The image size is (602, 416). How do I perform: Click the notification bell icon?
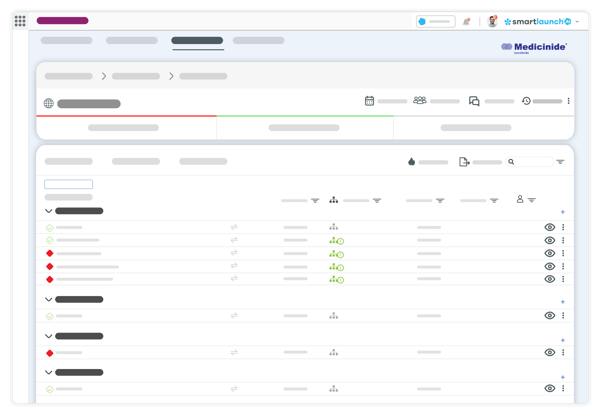coord(466,21)
